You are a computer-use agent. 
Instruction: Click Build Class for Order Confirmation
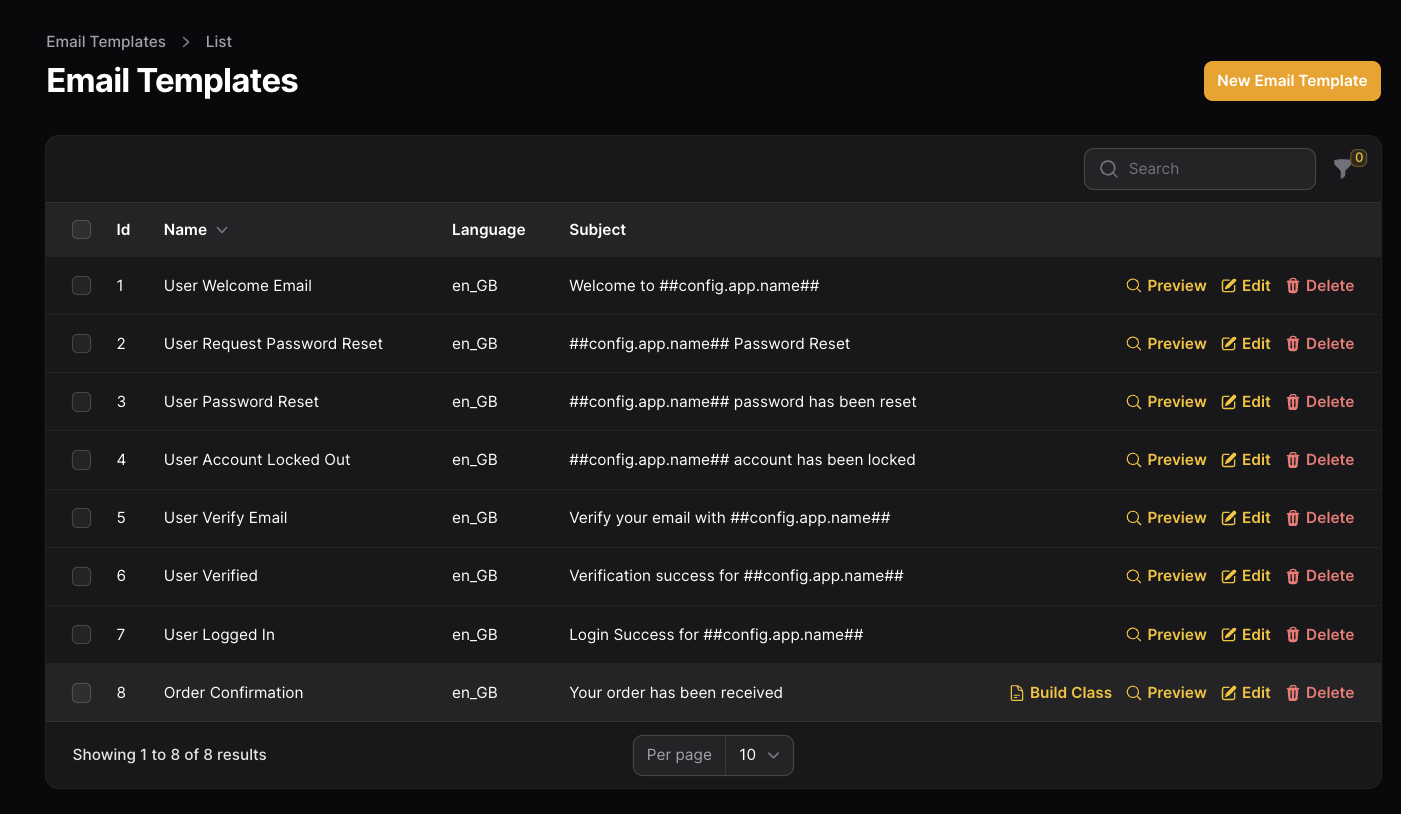pyautogui.click(x=1061, y=693)
